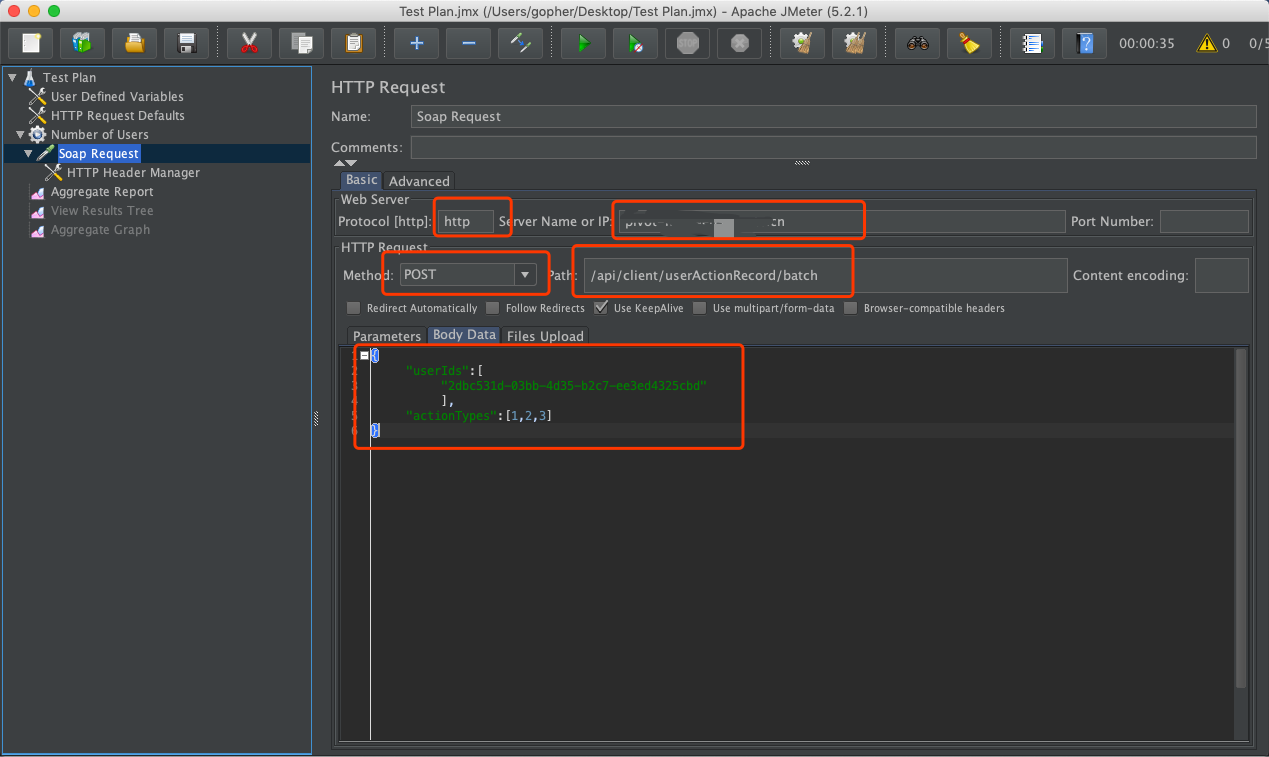Toggle enable/disable of selected element
Screen dimensions: 1269x757
pos(521,43)
